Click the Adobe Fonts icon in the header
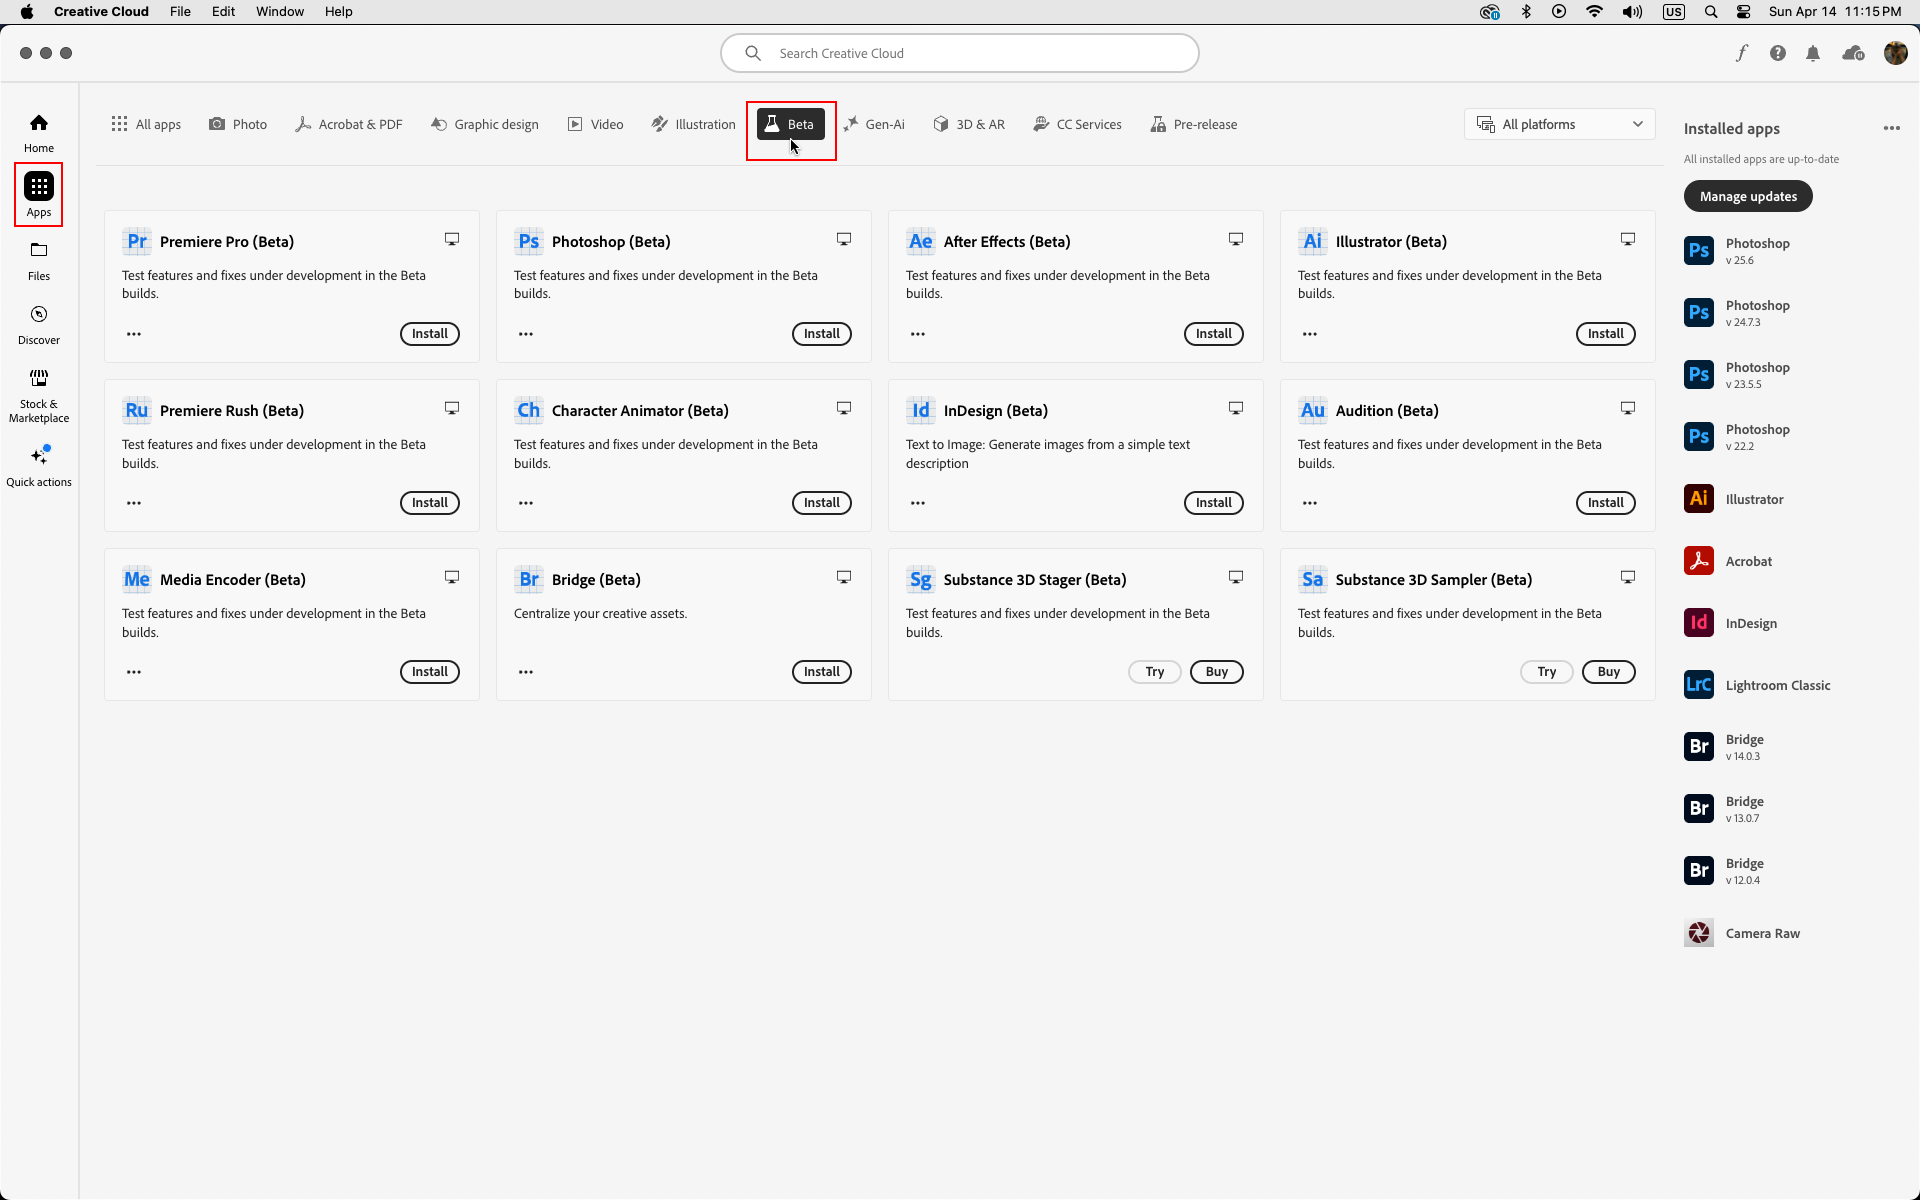This screenshot has width=1920, height=1200. (x=1742, y=53)
